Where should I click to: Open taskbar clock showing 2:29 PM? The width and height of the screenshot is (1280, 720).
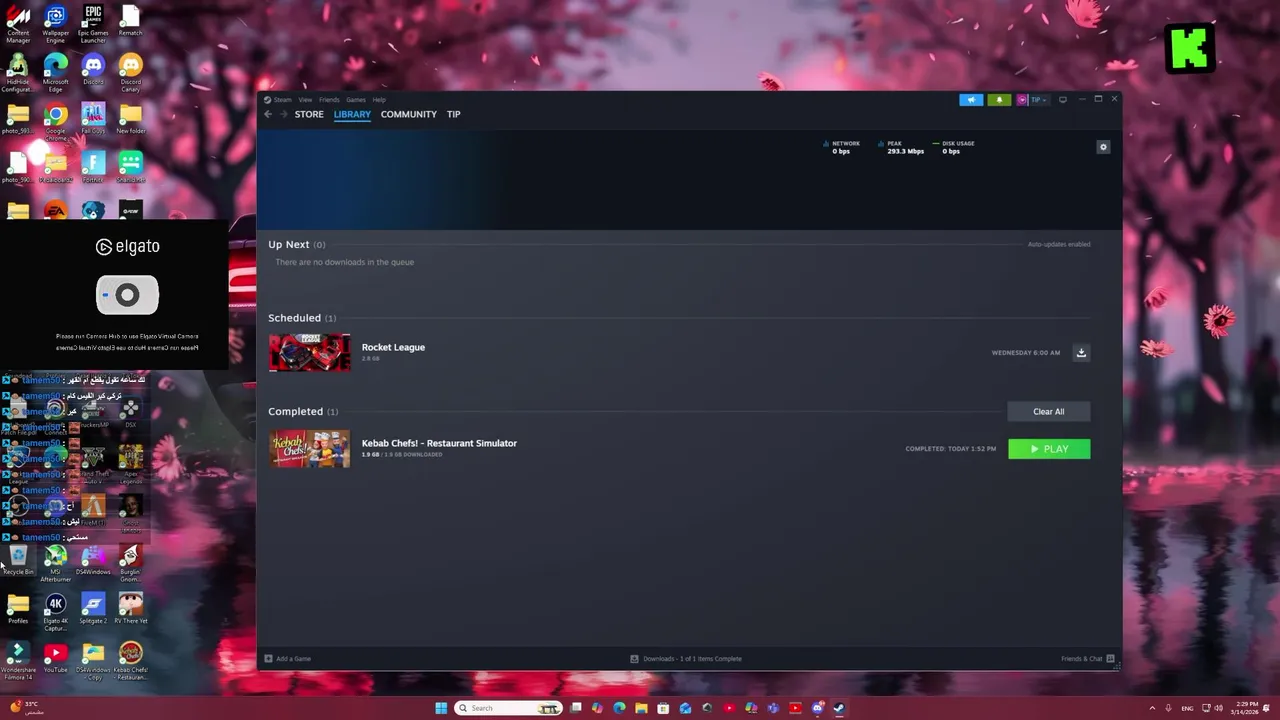[x=1244, y=708]
